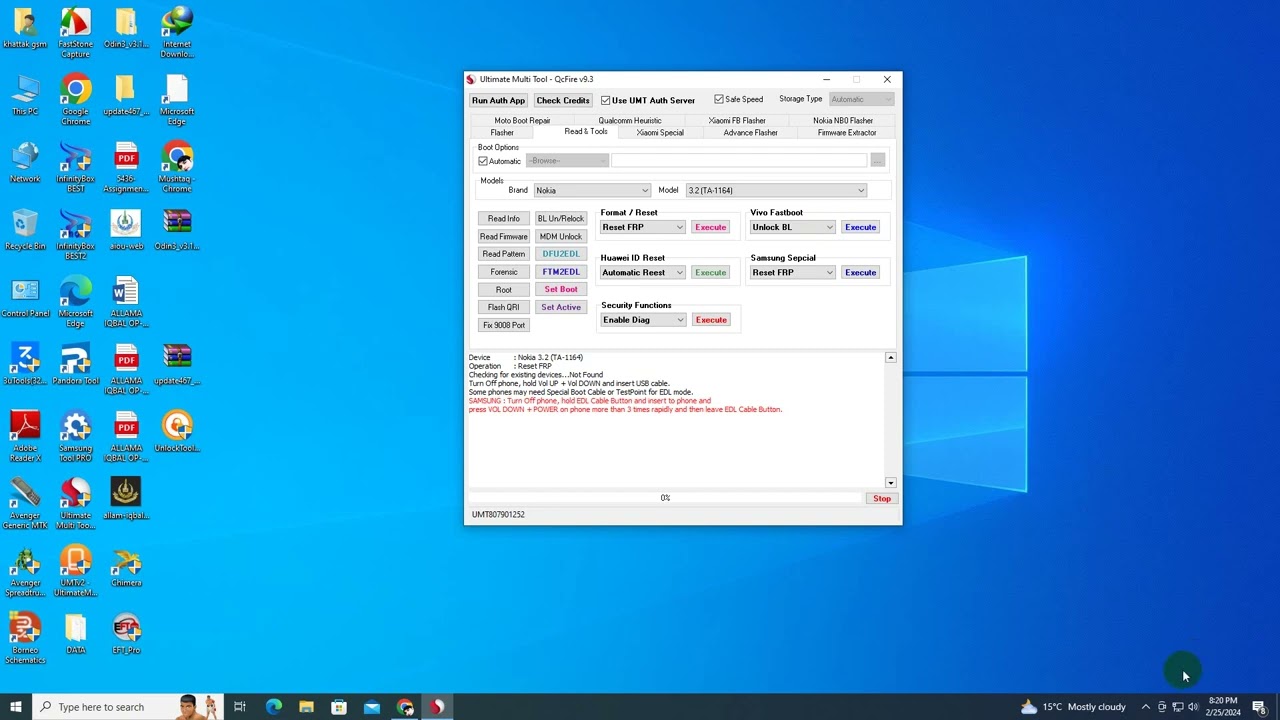Open the Brand dropdown showing Nokia
The image size is (1280, 720).
pos(592,190)
